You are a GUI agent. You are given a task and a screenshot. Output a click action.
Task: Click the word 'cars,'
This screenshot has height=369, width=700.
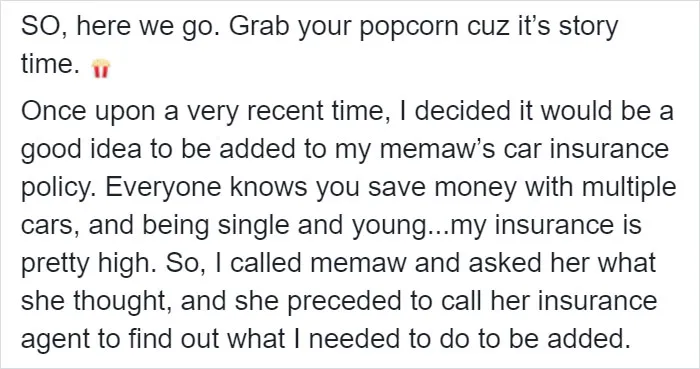tap(51, 227)
